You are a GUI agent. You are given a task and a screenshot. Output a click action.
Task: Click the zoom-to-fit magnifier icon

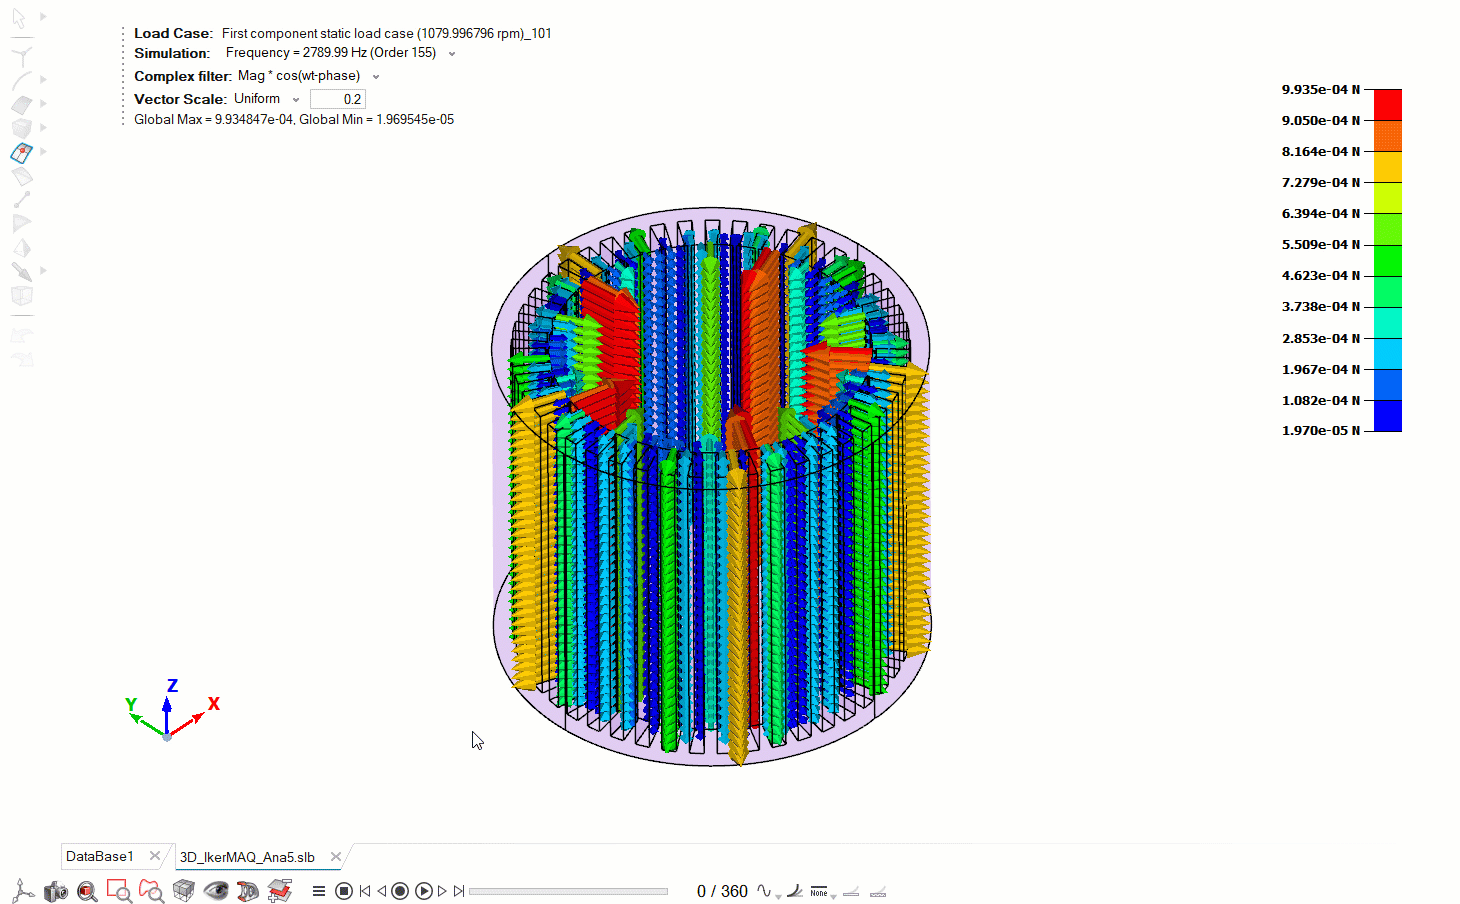click(88, 891)
